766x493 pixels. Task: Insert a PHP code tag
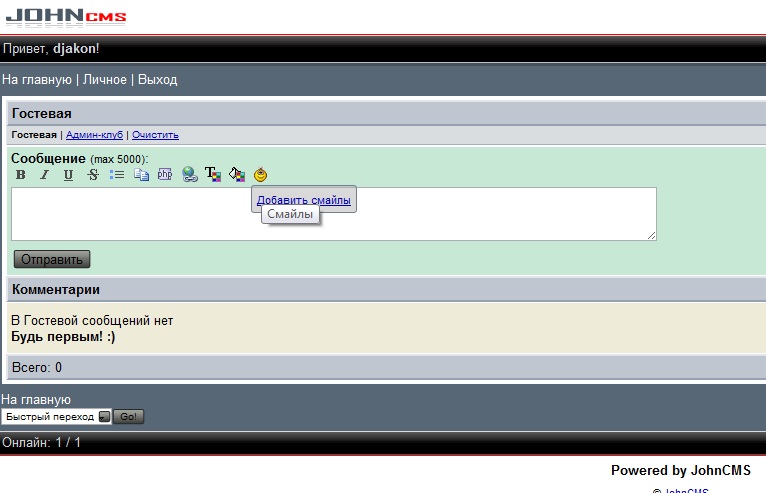click(x=165, y=174)
